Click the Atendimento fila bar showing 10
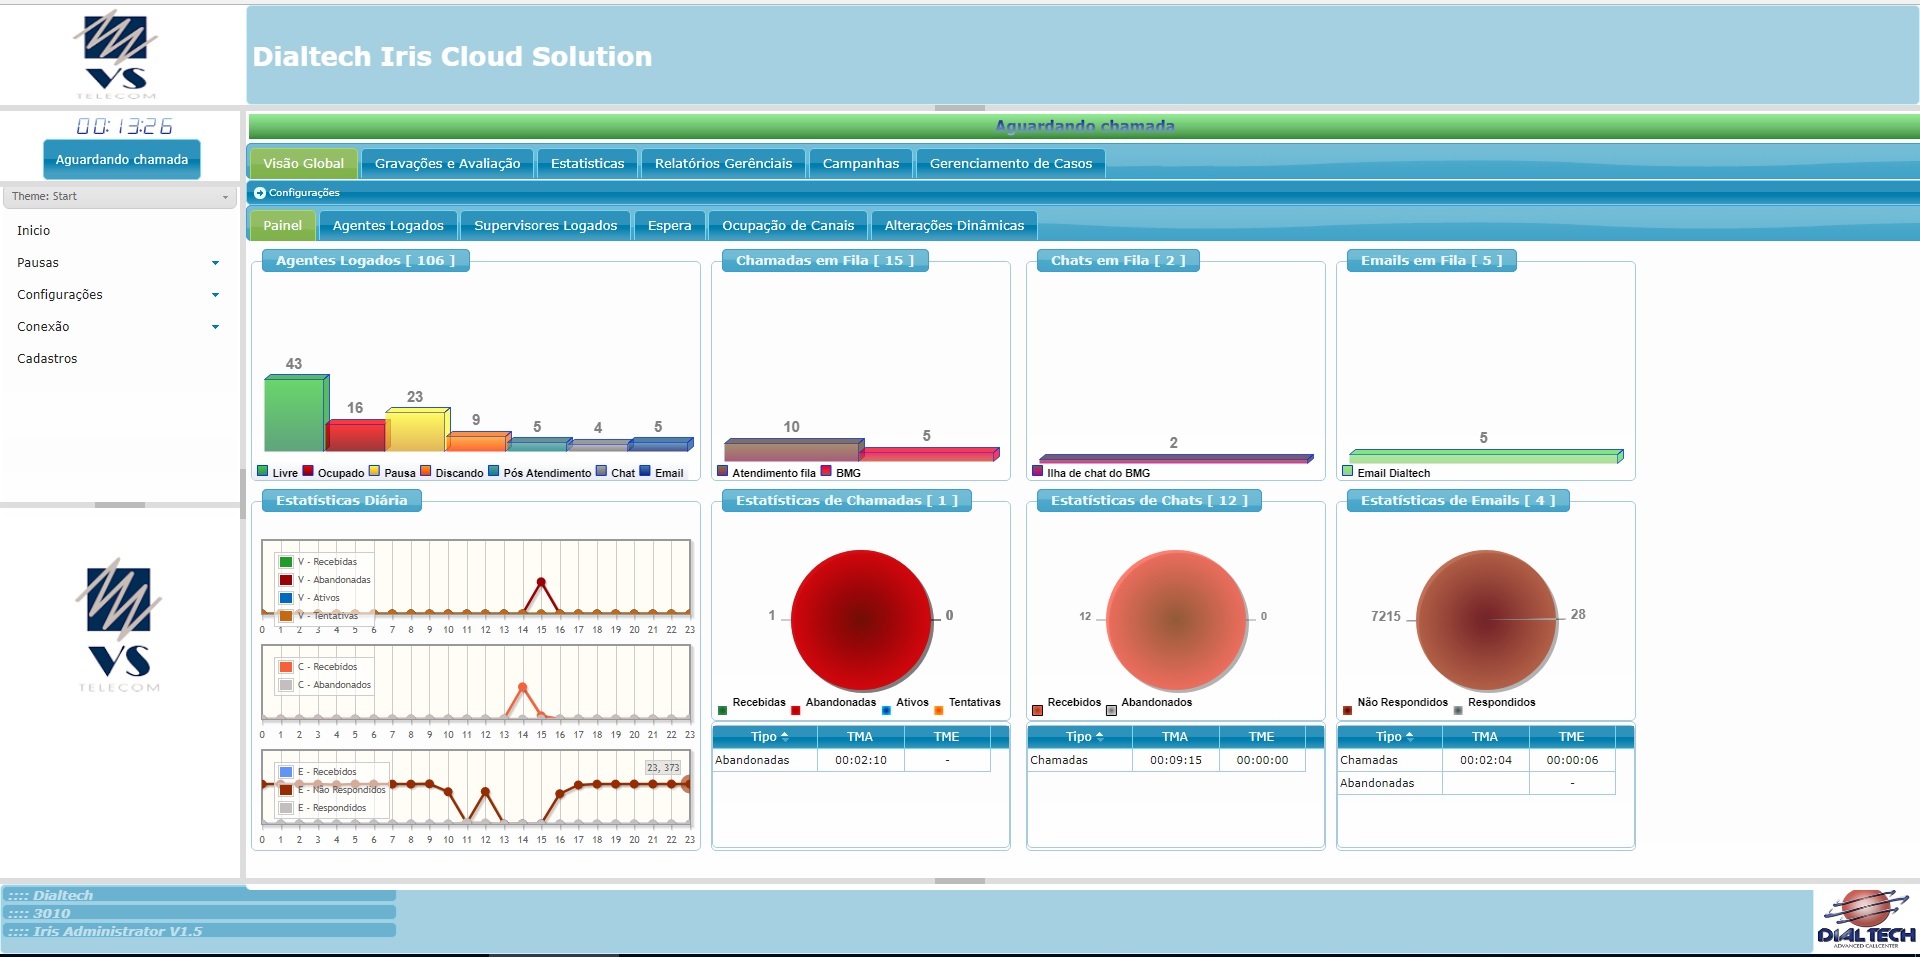This screenshot has height=957, width=1920. pos(793,449)
